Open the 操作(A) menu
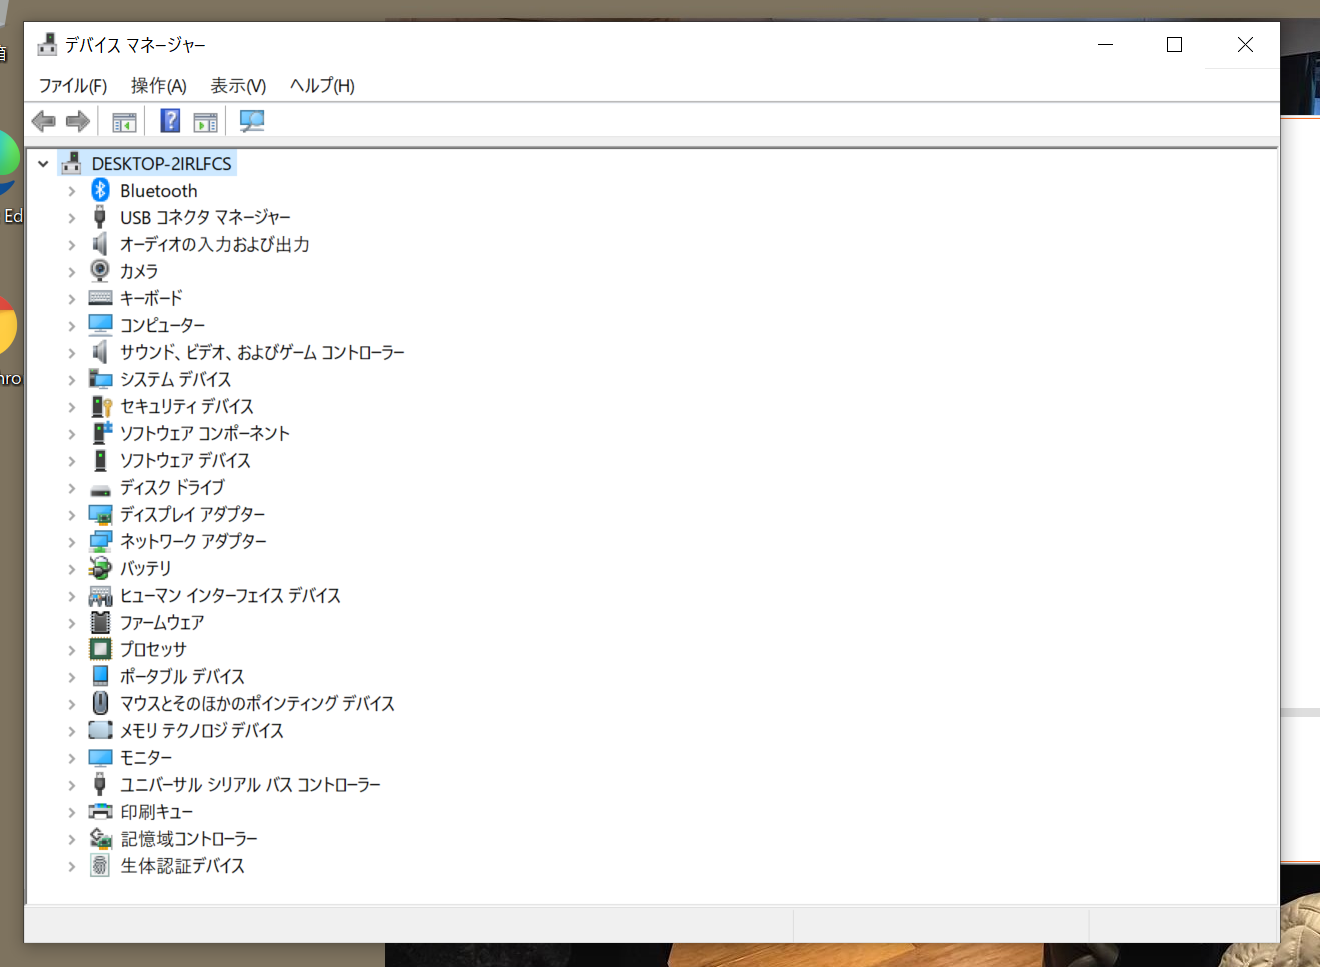The height and width of the screenshot is (967, 1320). coord(158,86)
